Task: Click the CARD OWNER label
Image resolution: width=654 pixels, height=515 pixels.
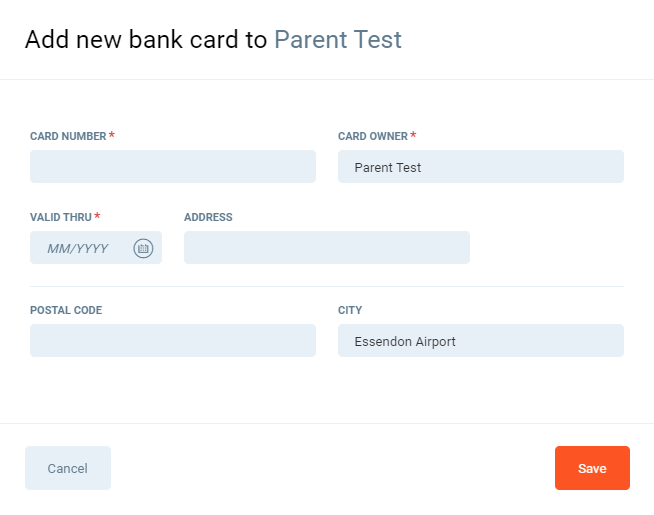Action: (373, 136)
